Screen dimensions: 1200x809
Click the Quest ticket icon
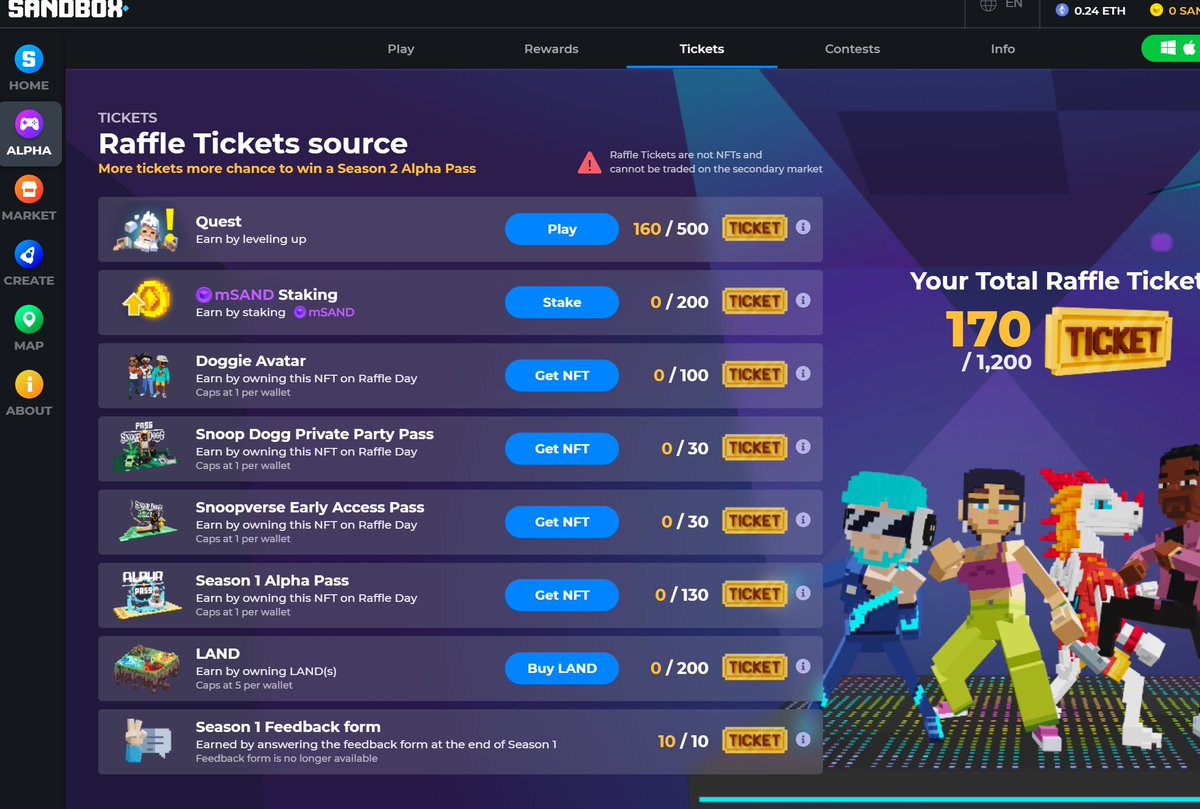click(x=755, y=228)
